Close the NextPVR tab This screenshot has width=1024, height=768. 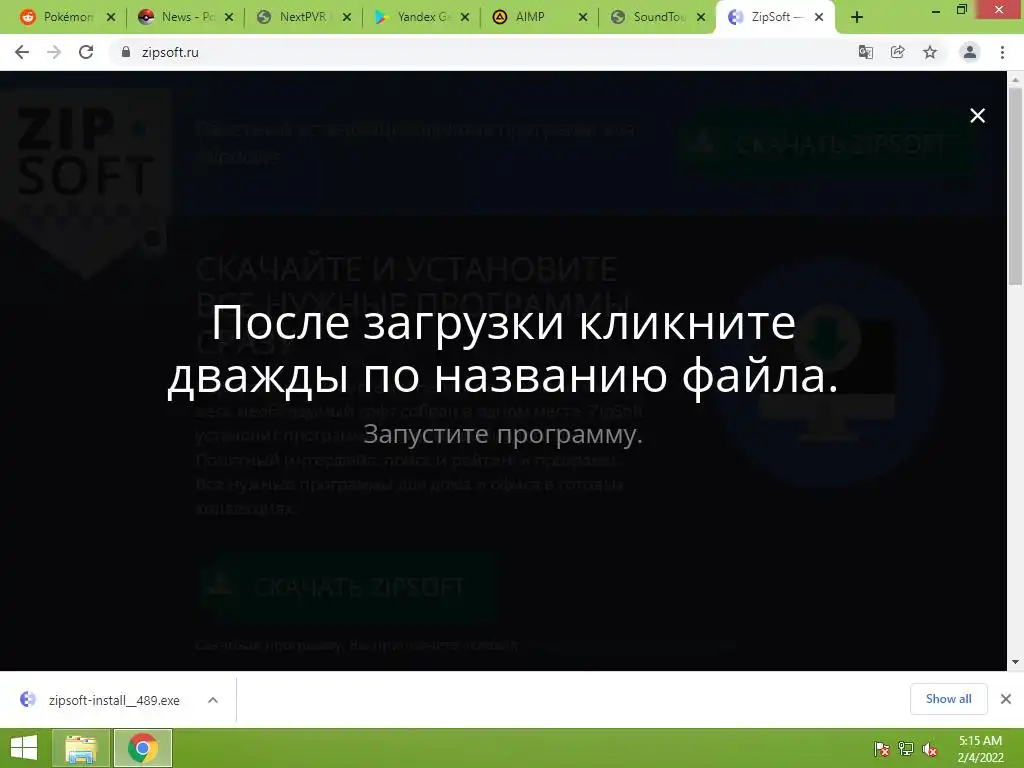pos(347,17)
